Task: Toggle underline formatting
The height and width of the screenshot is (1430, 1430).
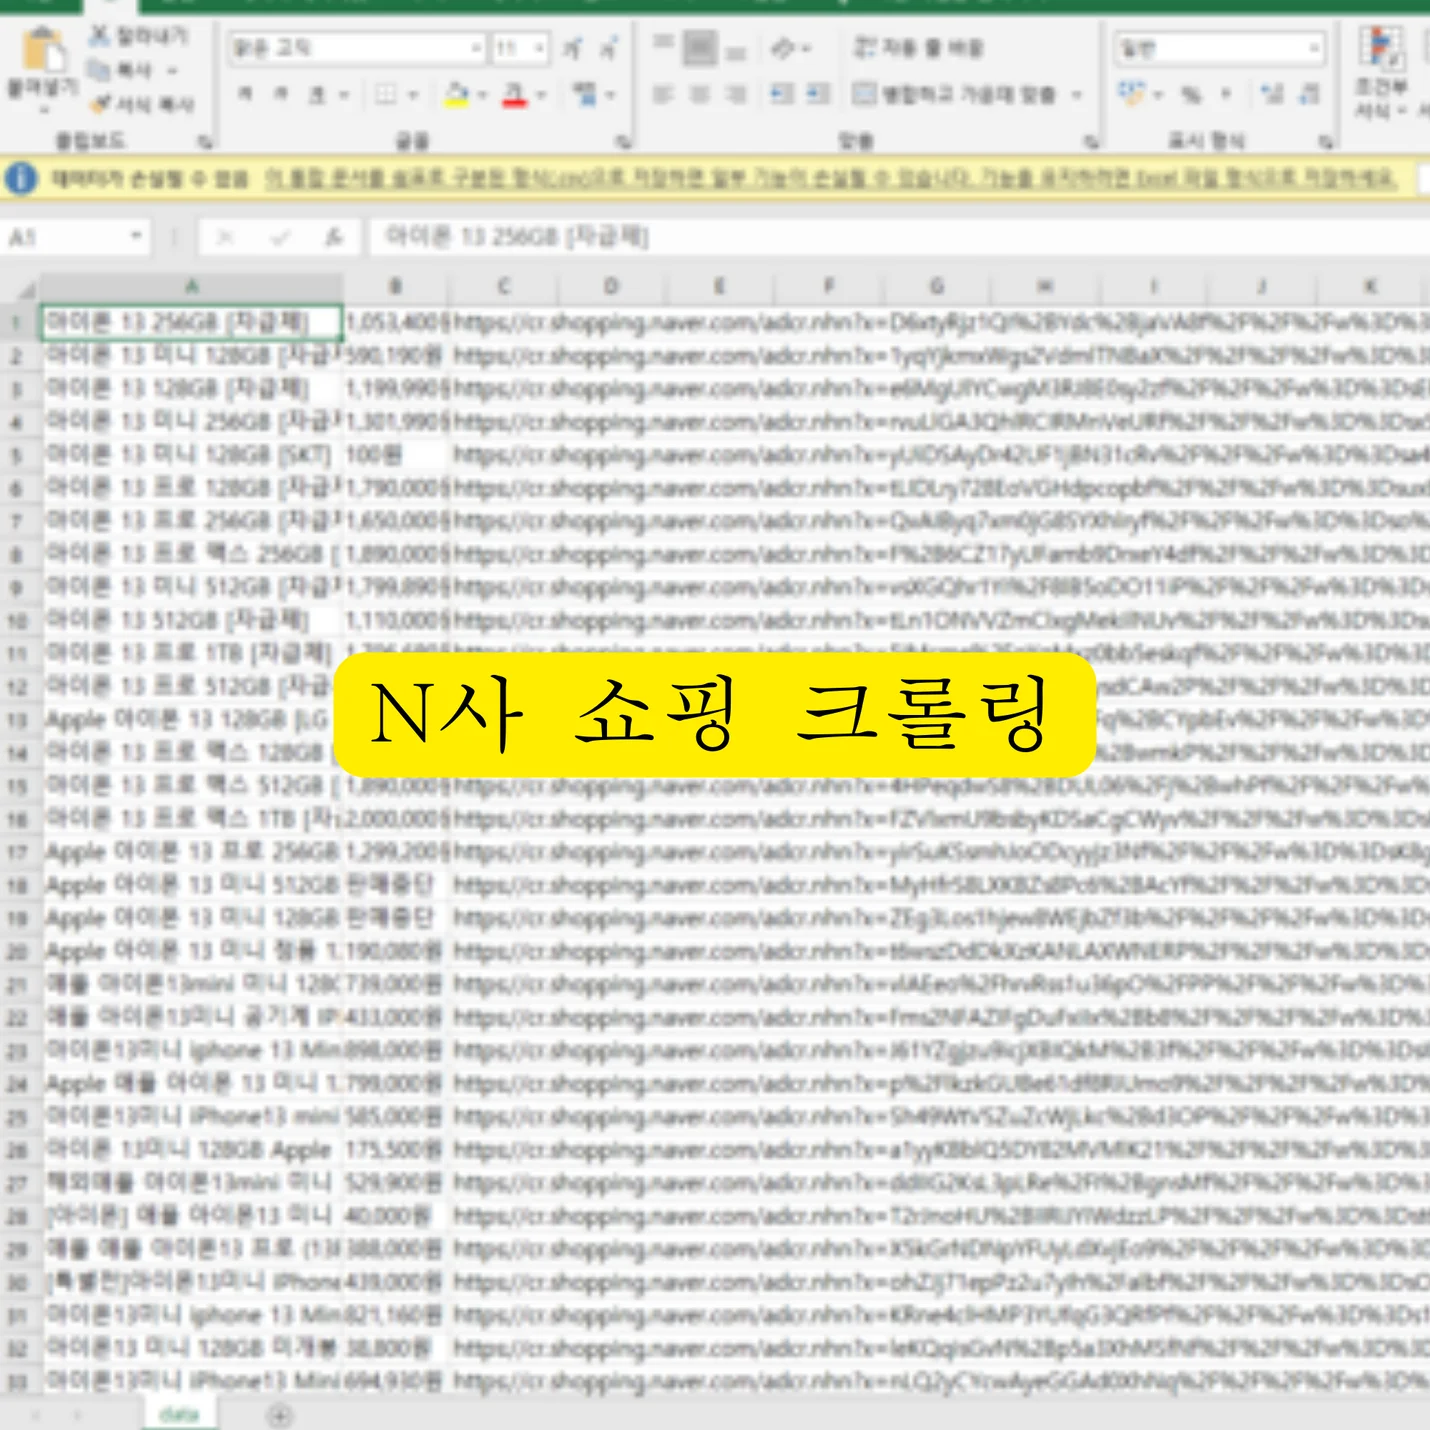Action: tap(316, 94)
